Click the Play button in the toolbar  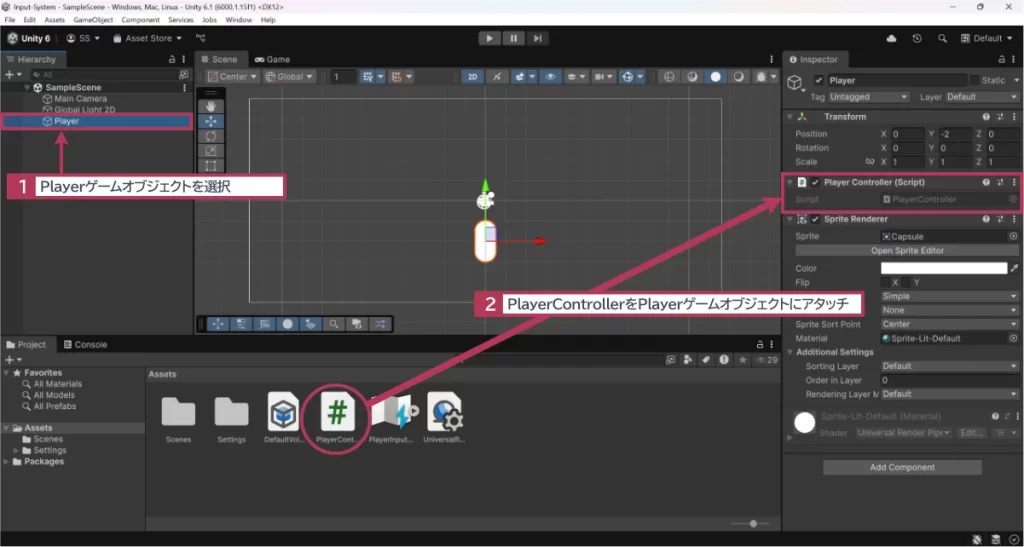pyautogui.click(x=489, y=38)
